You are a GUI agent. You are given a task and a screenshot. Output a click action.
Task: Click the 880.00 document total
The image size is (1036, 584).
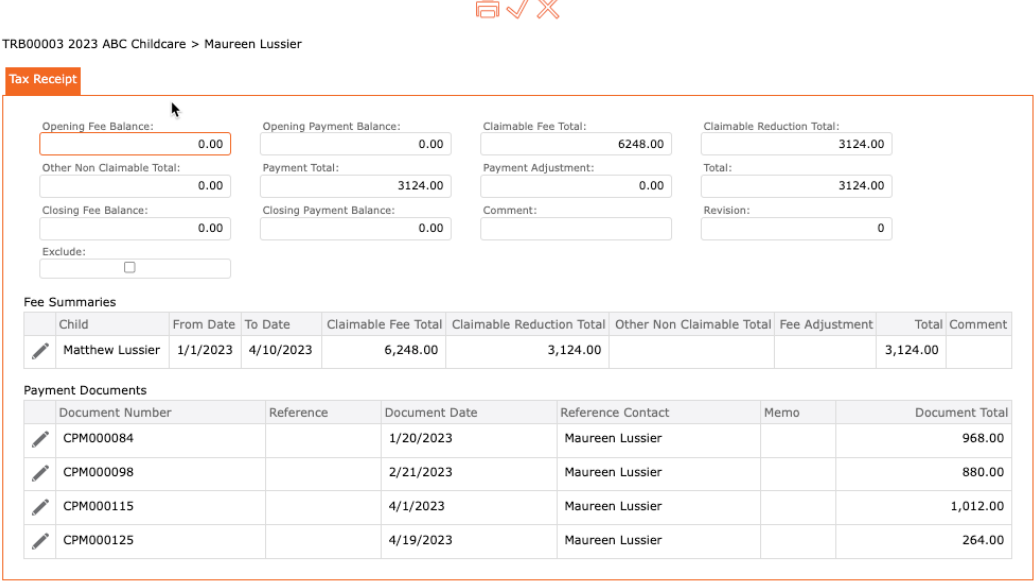click(983, 472)
